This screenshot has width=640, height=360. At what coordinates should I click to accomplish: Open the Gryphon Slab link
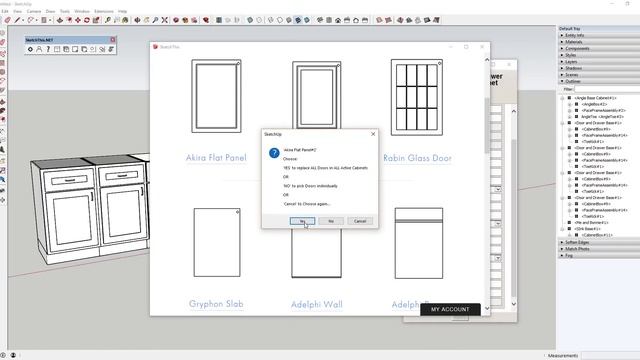(x=216, y=304)
